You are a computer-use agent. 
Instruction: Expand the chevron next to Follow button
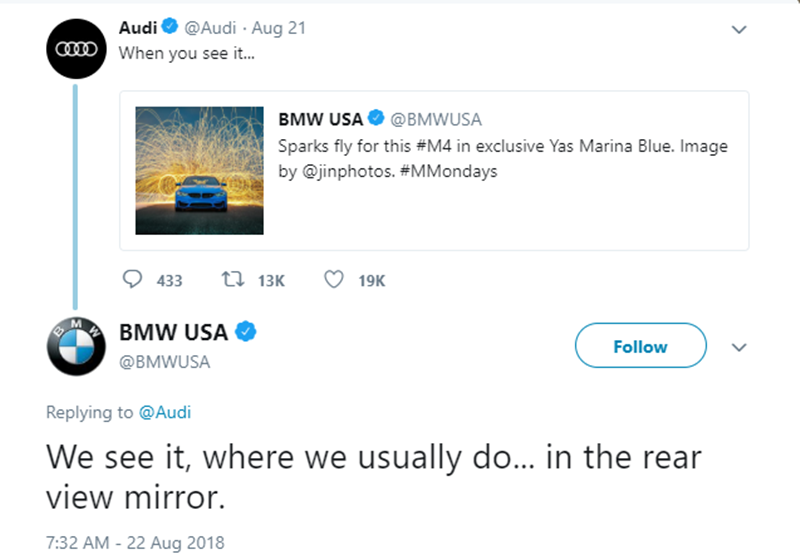[x=740, y=347]
